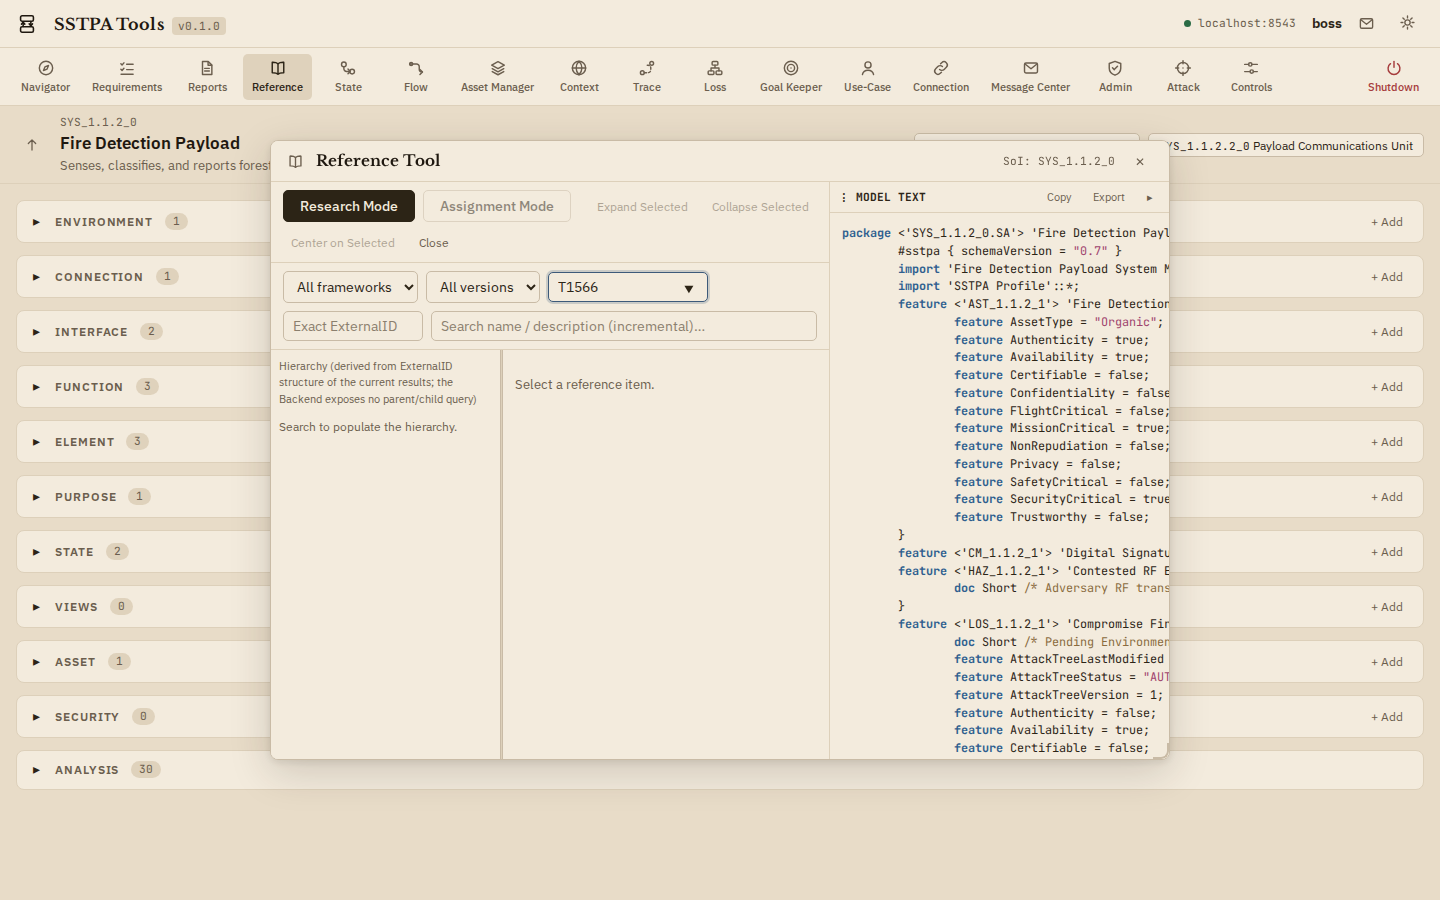Open the T1566 dropdown
This screenshot has width=1440, height=900.
(x=628, y=287)
